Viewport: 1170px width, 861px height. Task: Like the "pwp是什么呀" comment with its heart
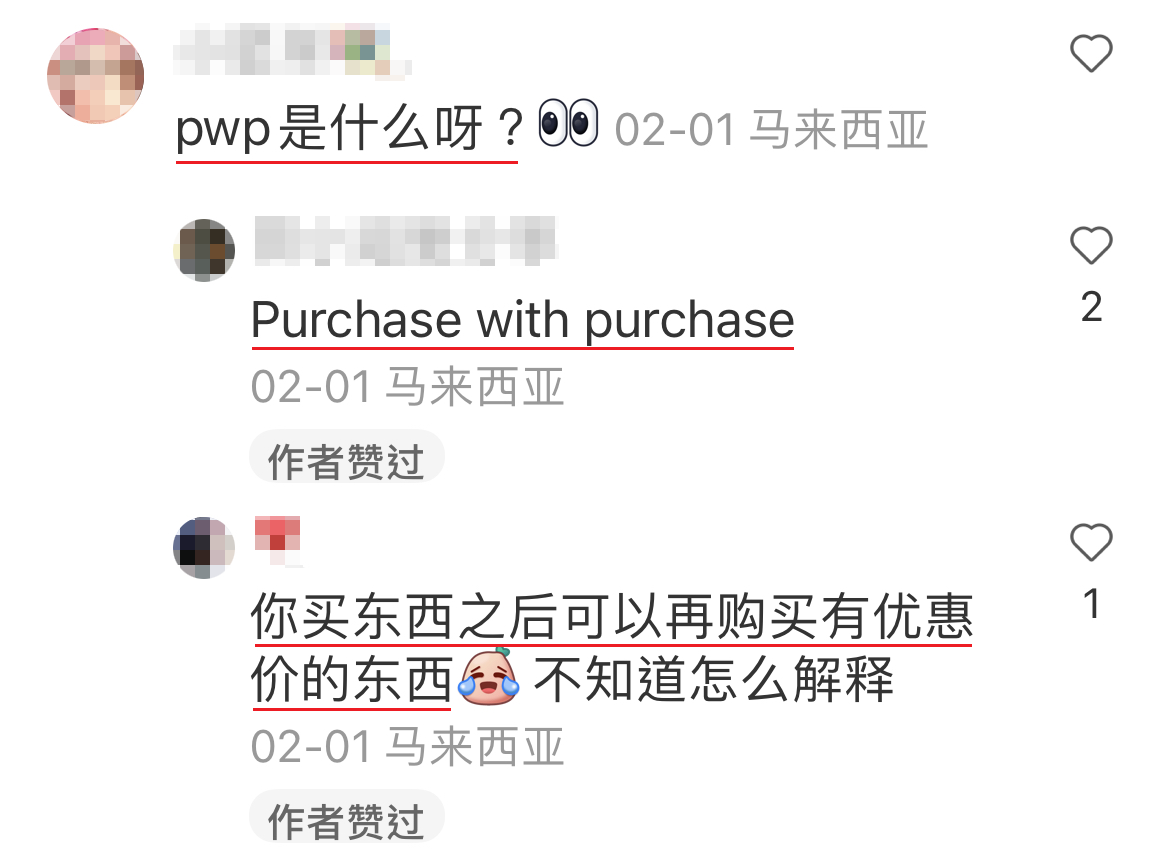(1091, 54)
